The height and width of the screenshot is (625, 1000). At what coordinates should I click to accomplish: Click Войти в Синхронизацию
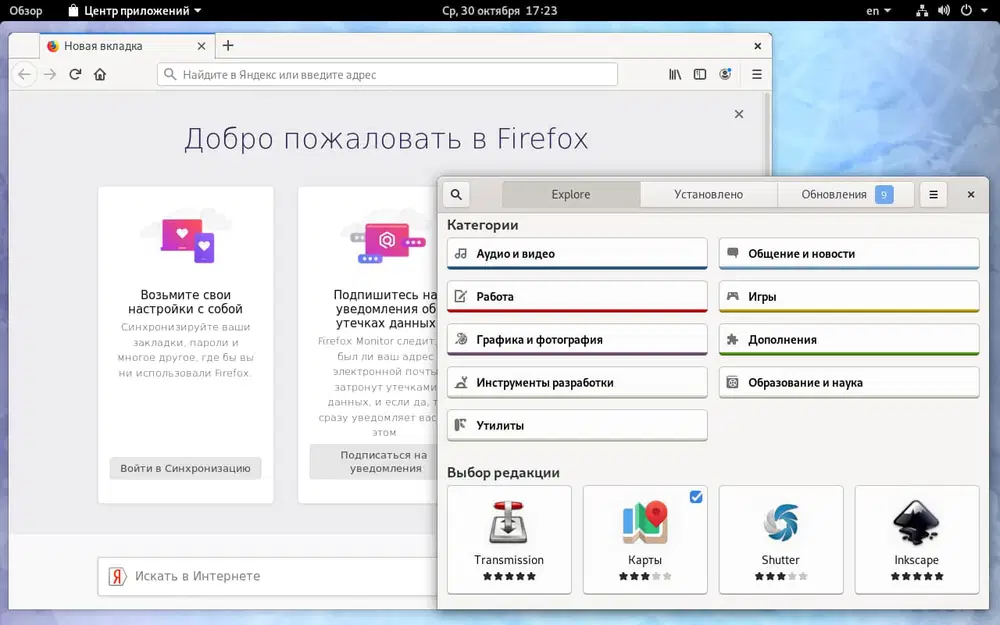pyautogui.click(x=185, y=467)
